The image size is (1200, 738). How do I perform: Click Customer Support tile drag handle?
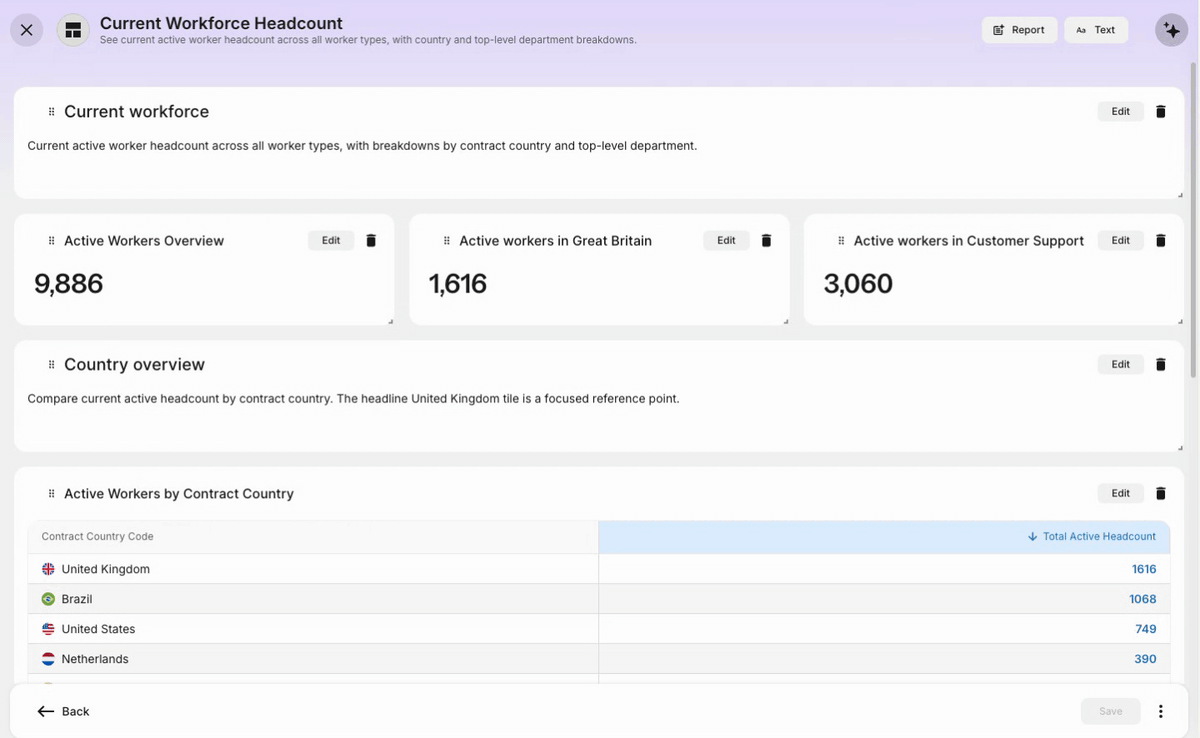[841, 241]
